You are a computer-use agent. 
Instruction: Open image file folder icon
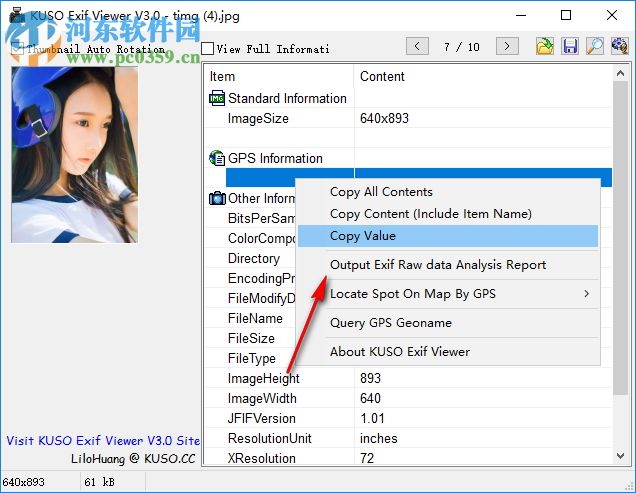[545, 46]
